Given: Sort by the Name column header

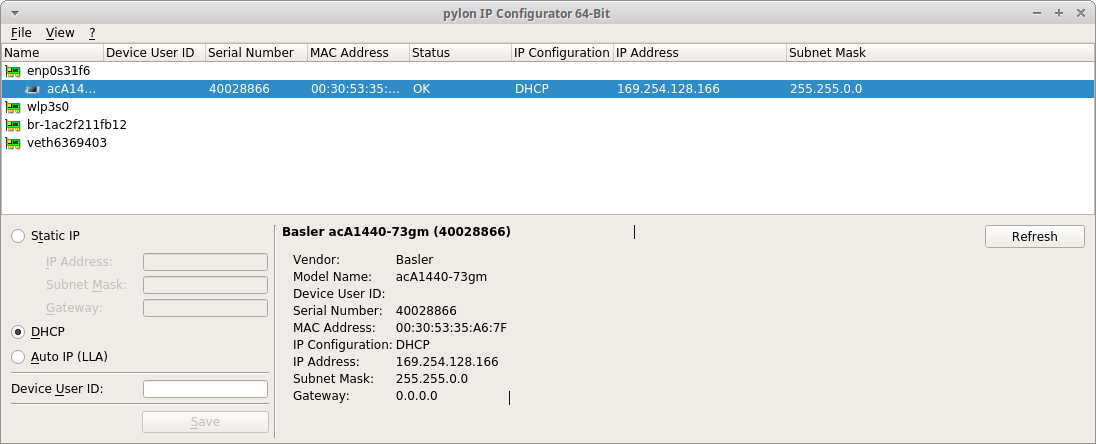Looking at the screenshot, I should [x=52, y=52].
